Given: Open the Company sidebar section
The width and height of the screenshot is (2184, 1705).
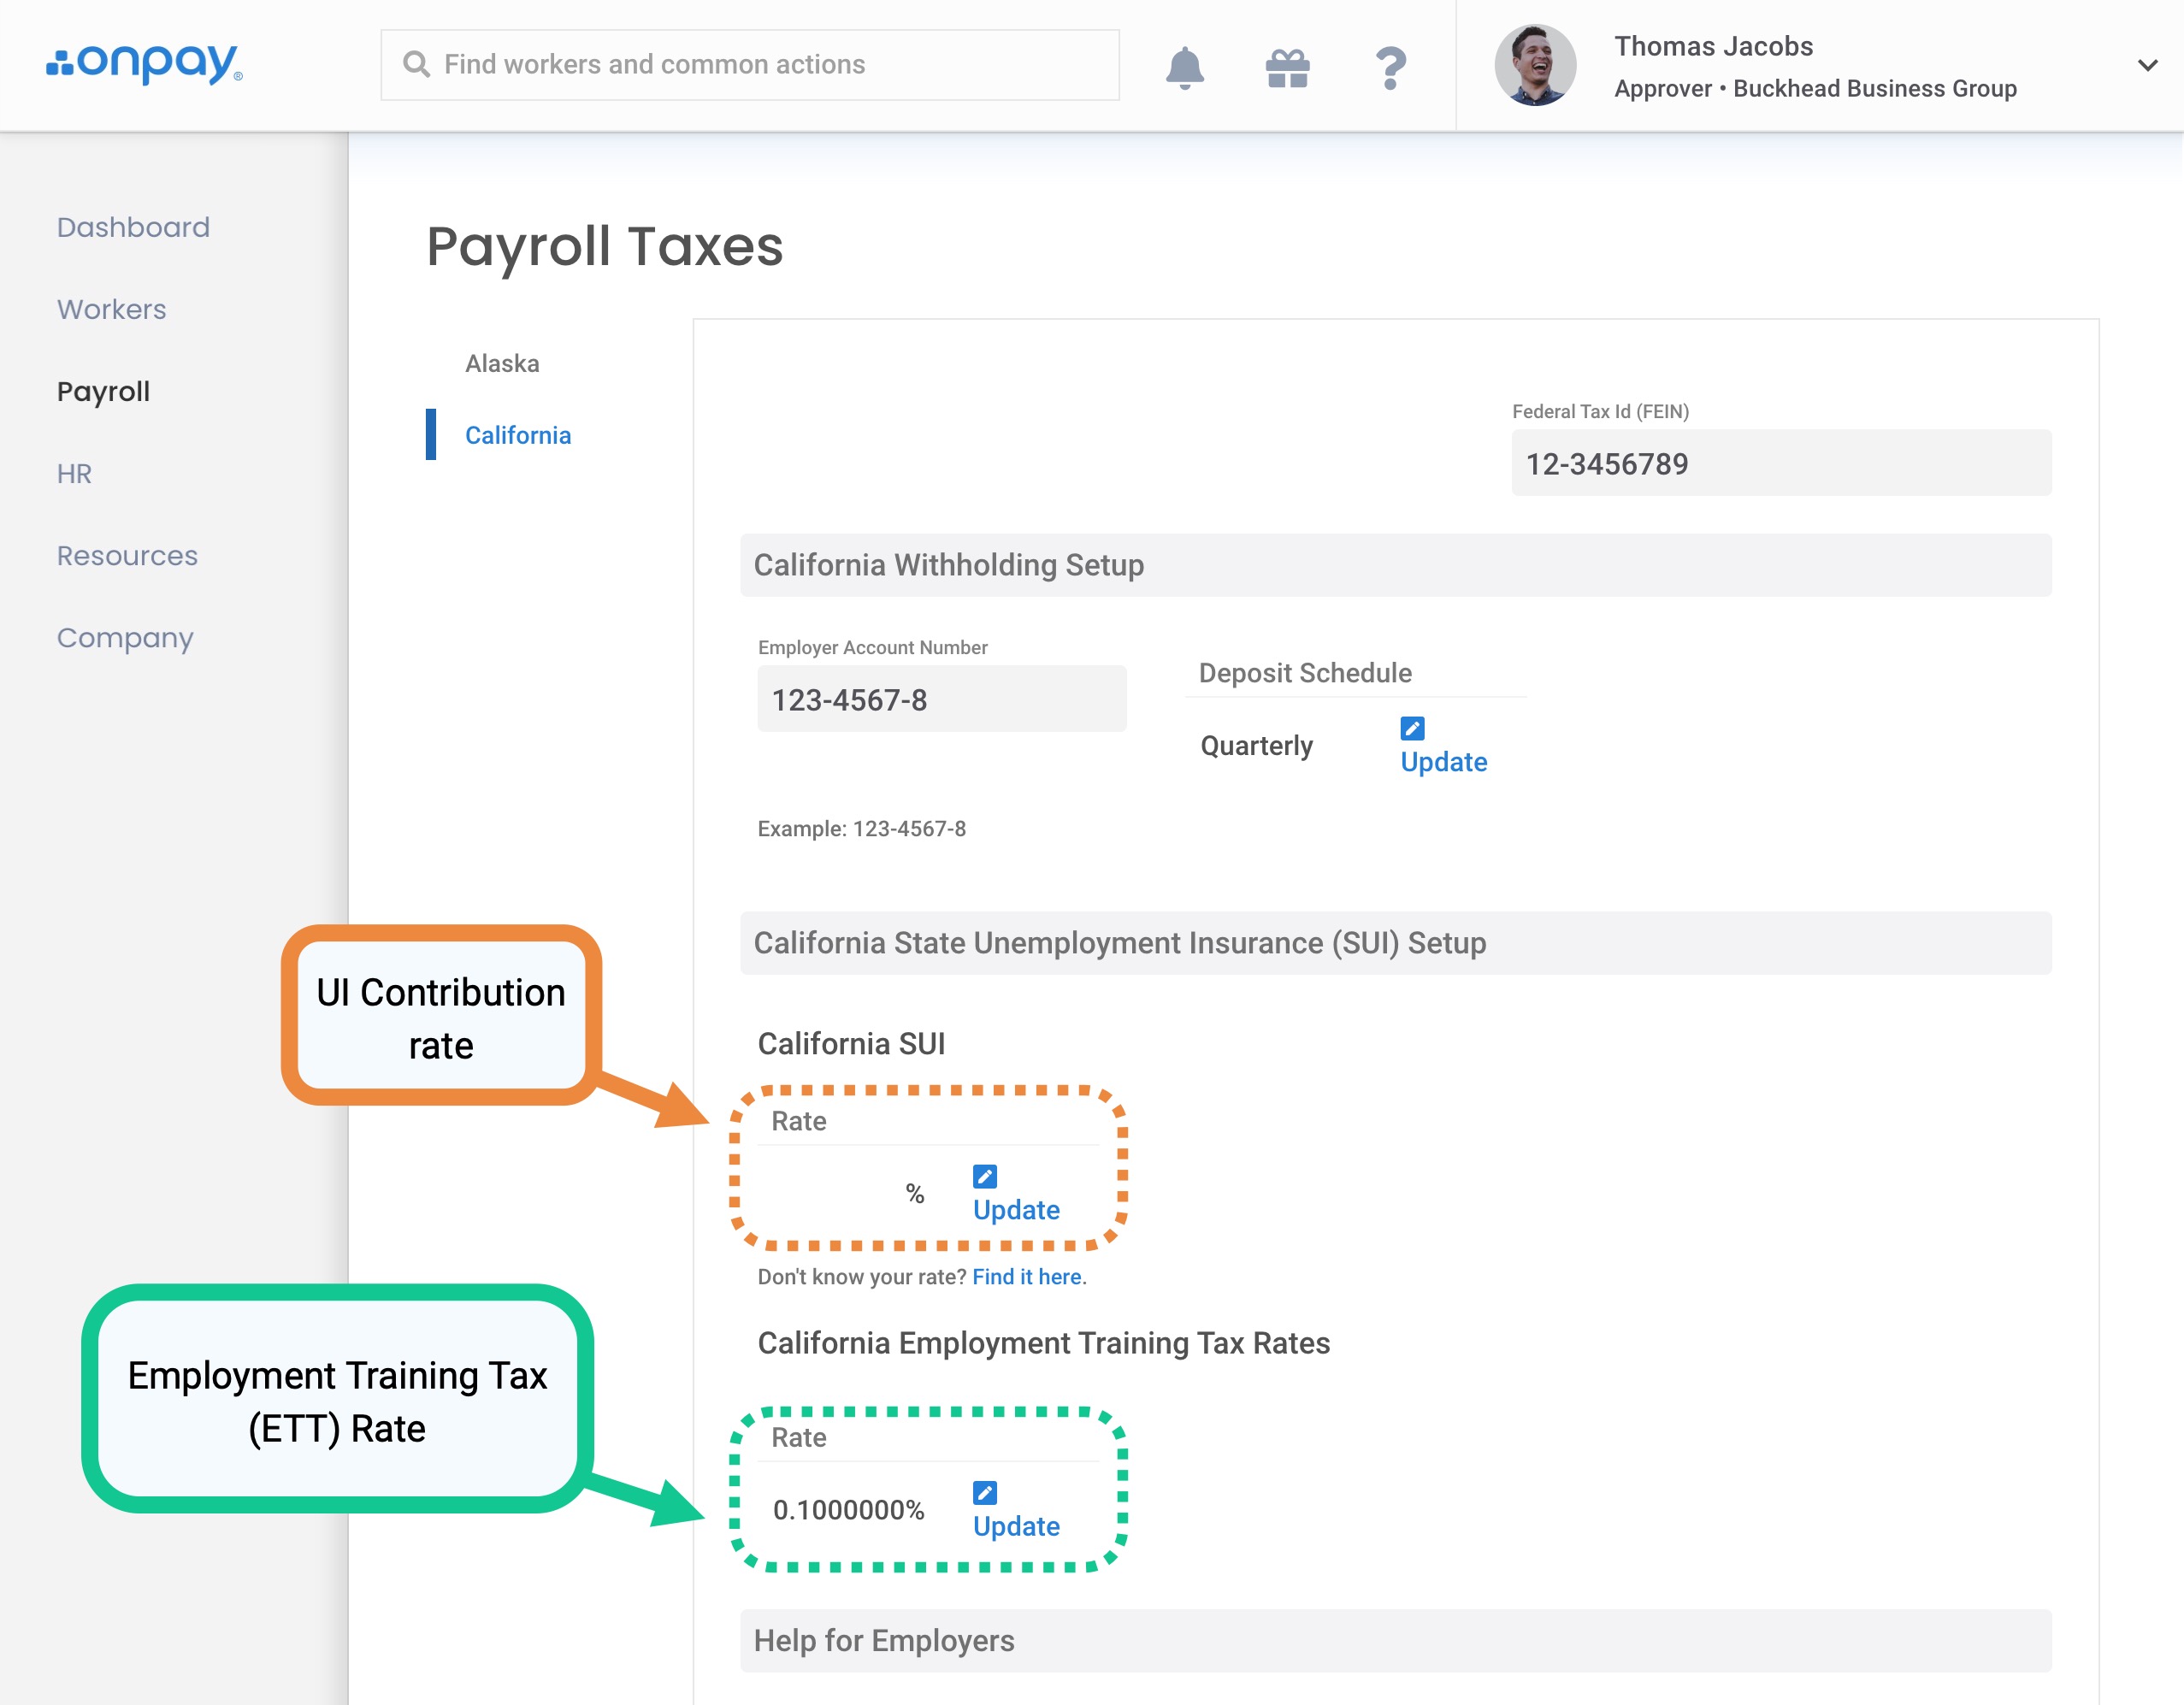Looking at the screenshot, I should click(x=125, y=637).
